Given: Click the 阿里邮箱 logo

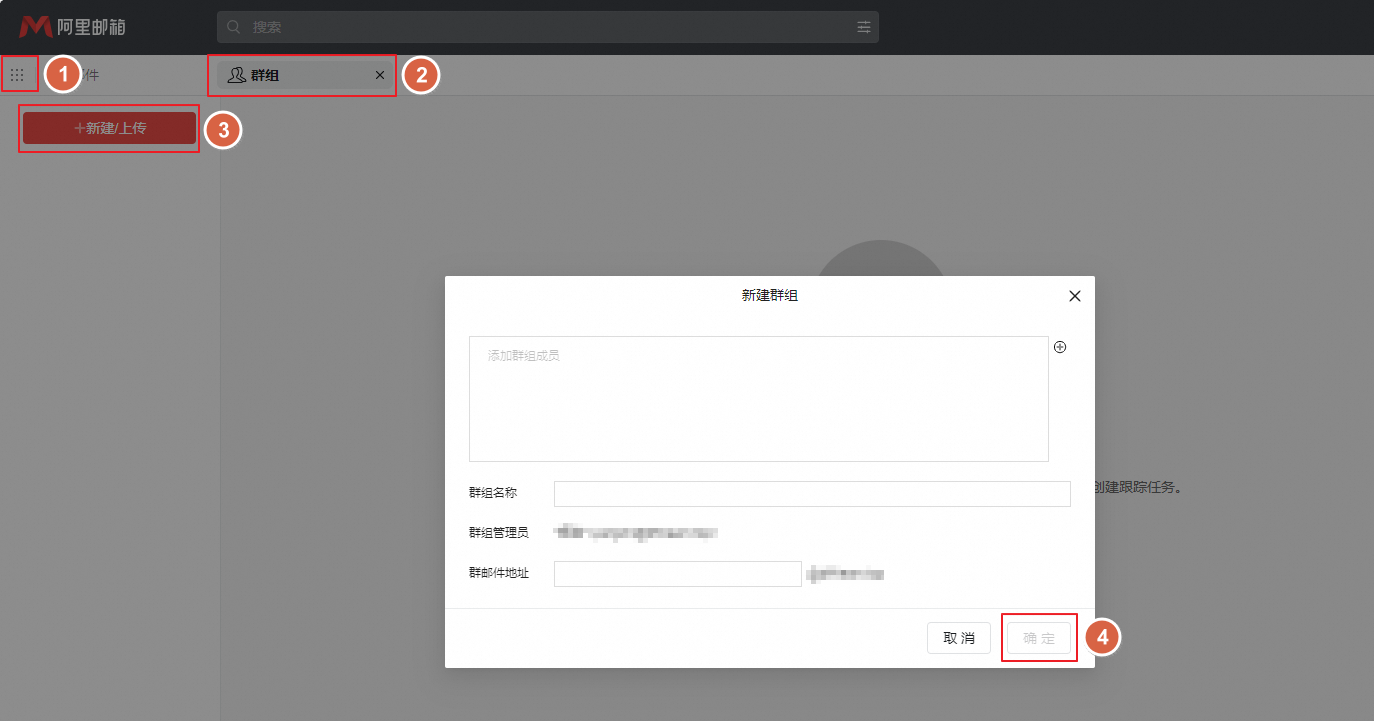Looking at the screenshot, I should tap(72, 27).
